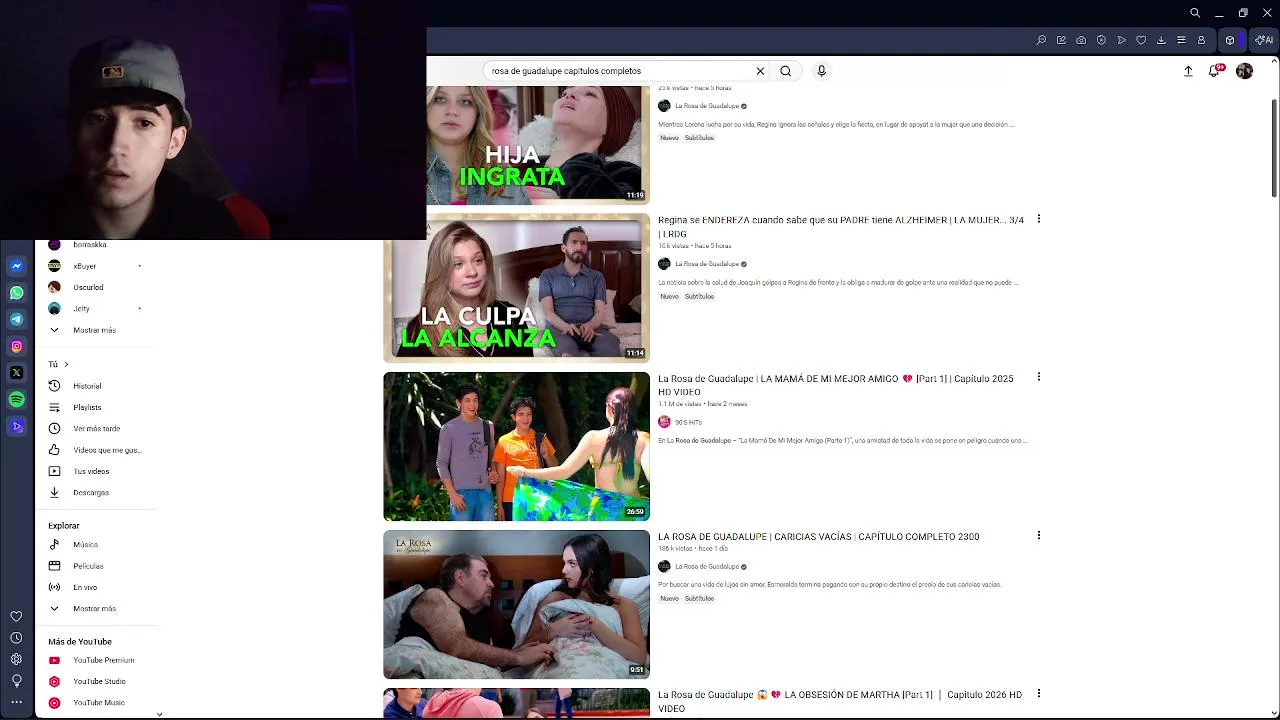Play the 26:59 pool scene thumbnail
The height and width of the screenshot is (720, 1280).
(x=516, y=446)
